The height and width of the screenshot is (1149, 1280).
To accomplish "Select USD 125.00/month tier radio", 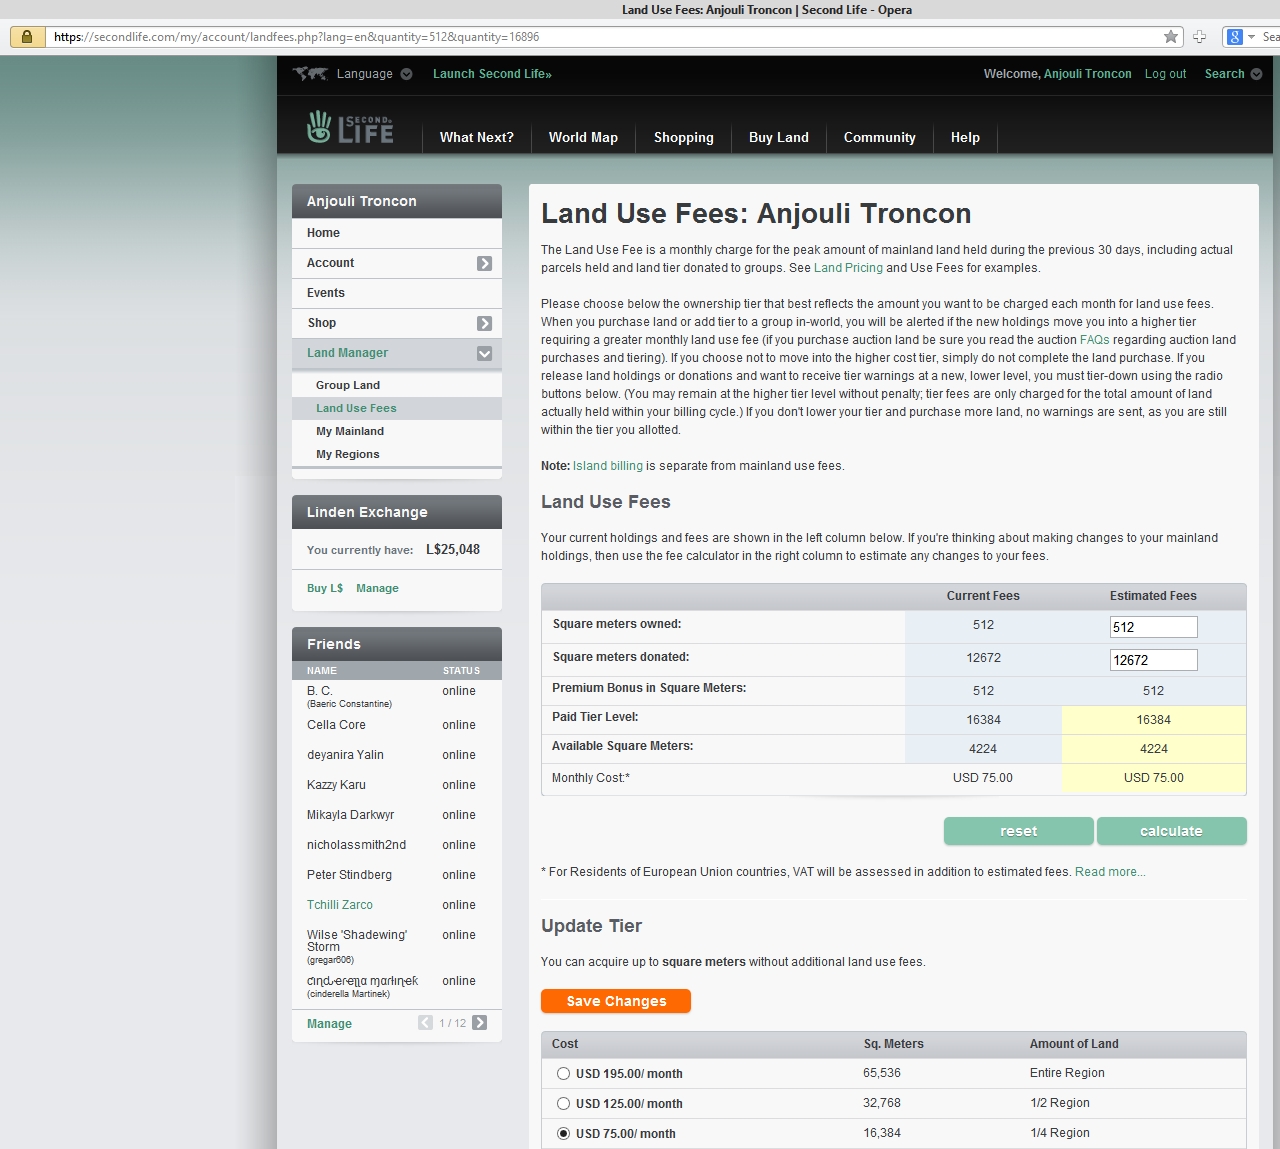I will click(563, 1104).
